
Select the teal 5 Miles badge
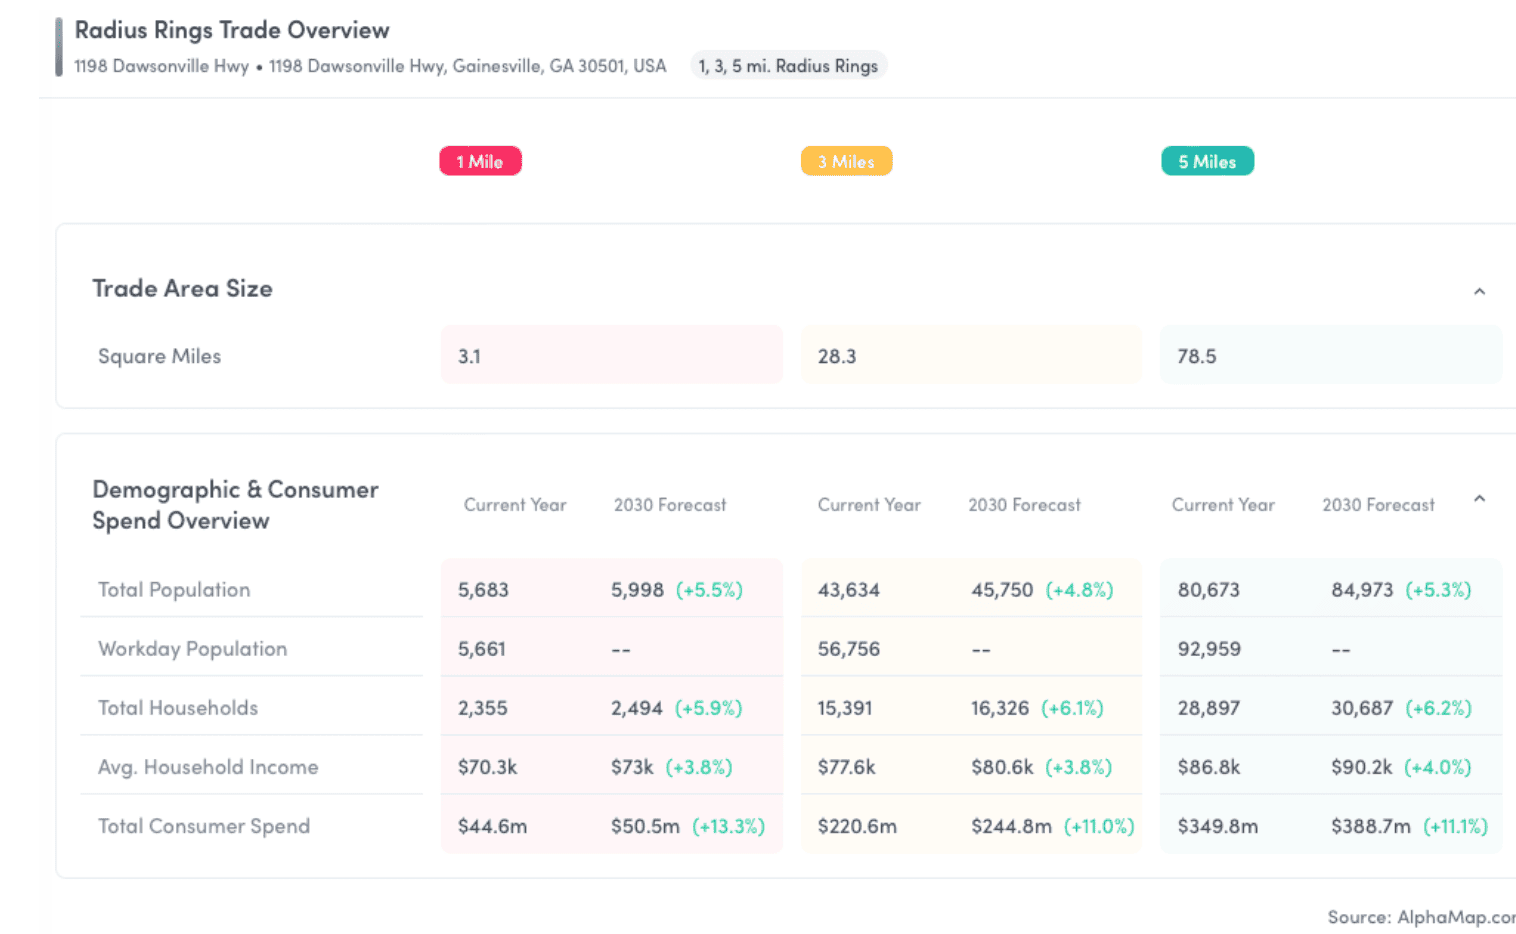click(x=1207, y=161)
